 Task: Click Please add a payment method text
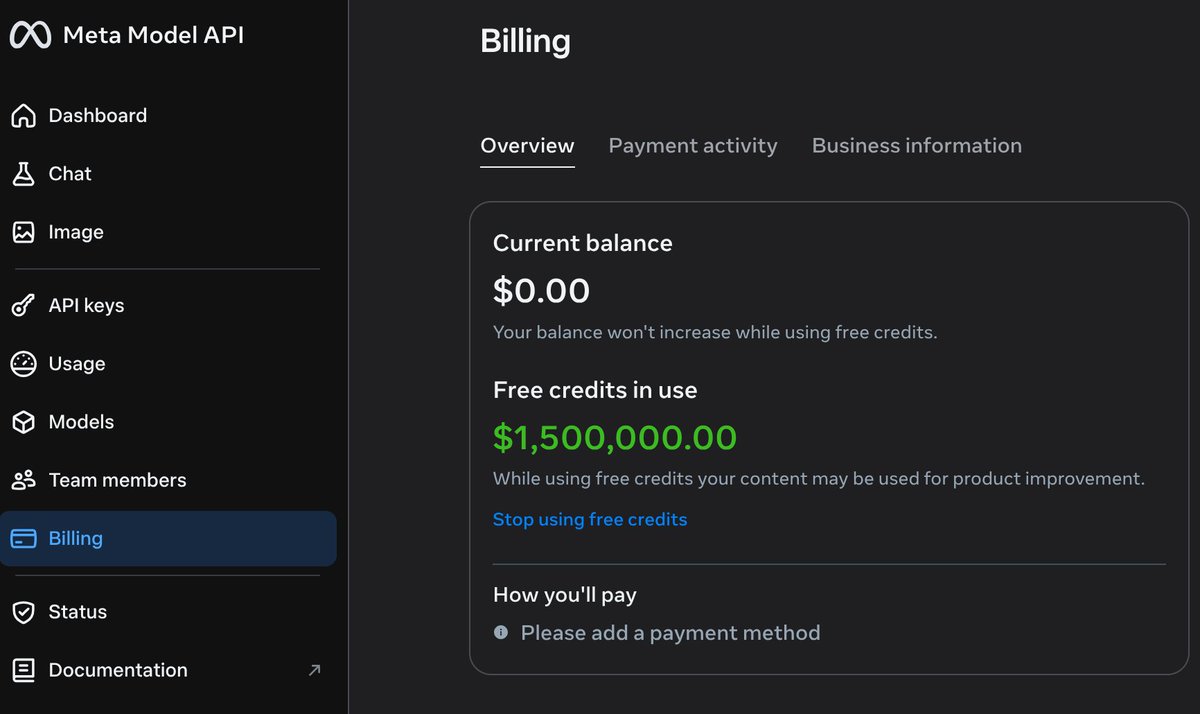click(670, 633)
